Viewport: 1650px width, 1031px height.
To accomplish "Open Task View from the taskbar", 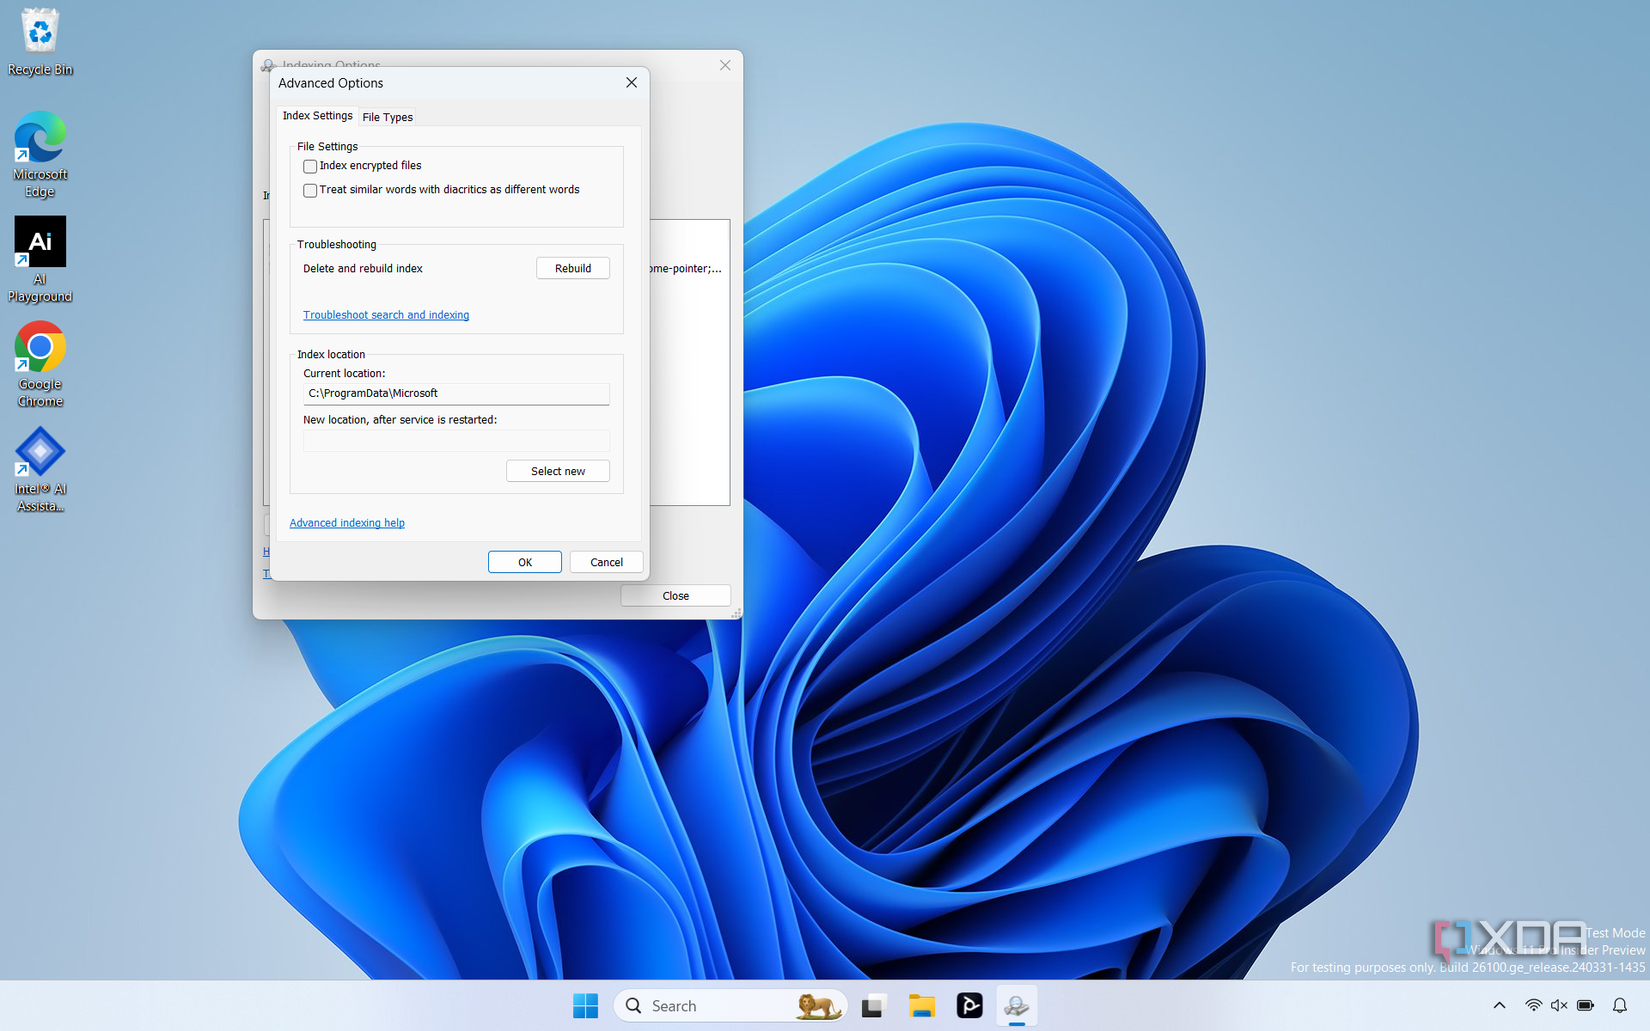I will (873, 1005).
